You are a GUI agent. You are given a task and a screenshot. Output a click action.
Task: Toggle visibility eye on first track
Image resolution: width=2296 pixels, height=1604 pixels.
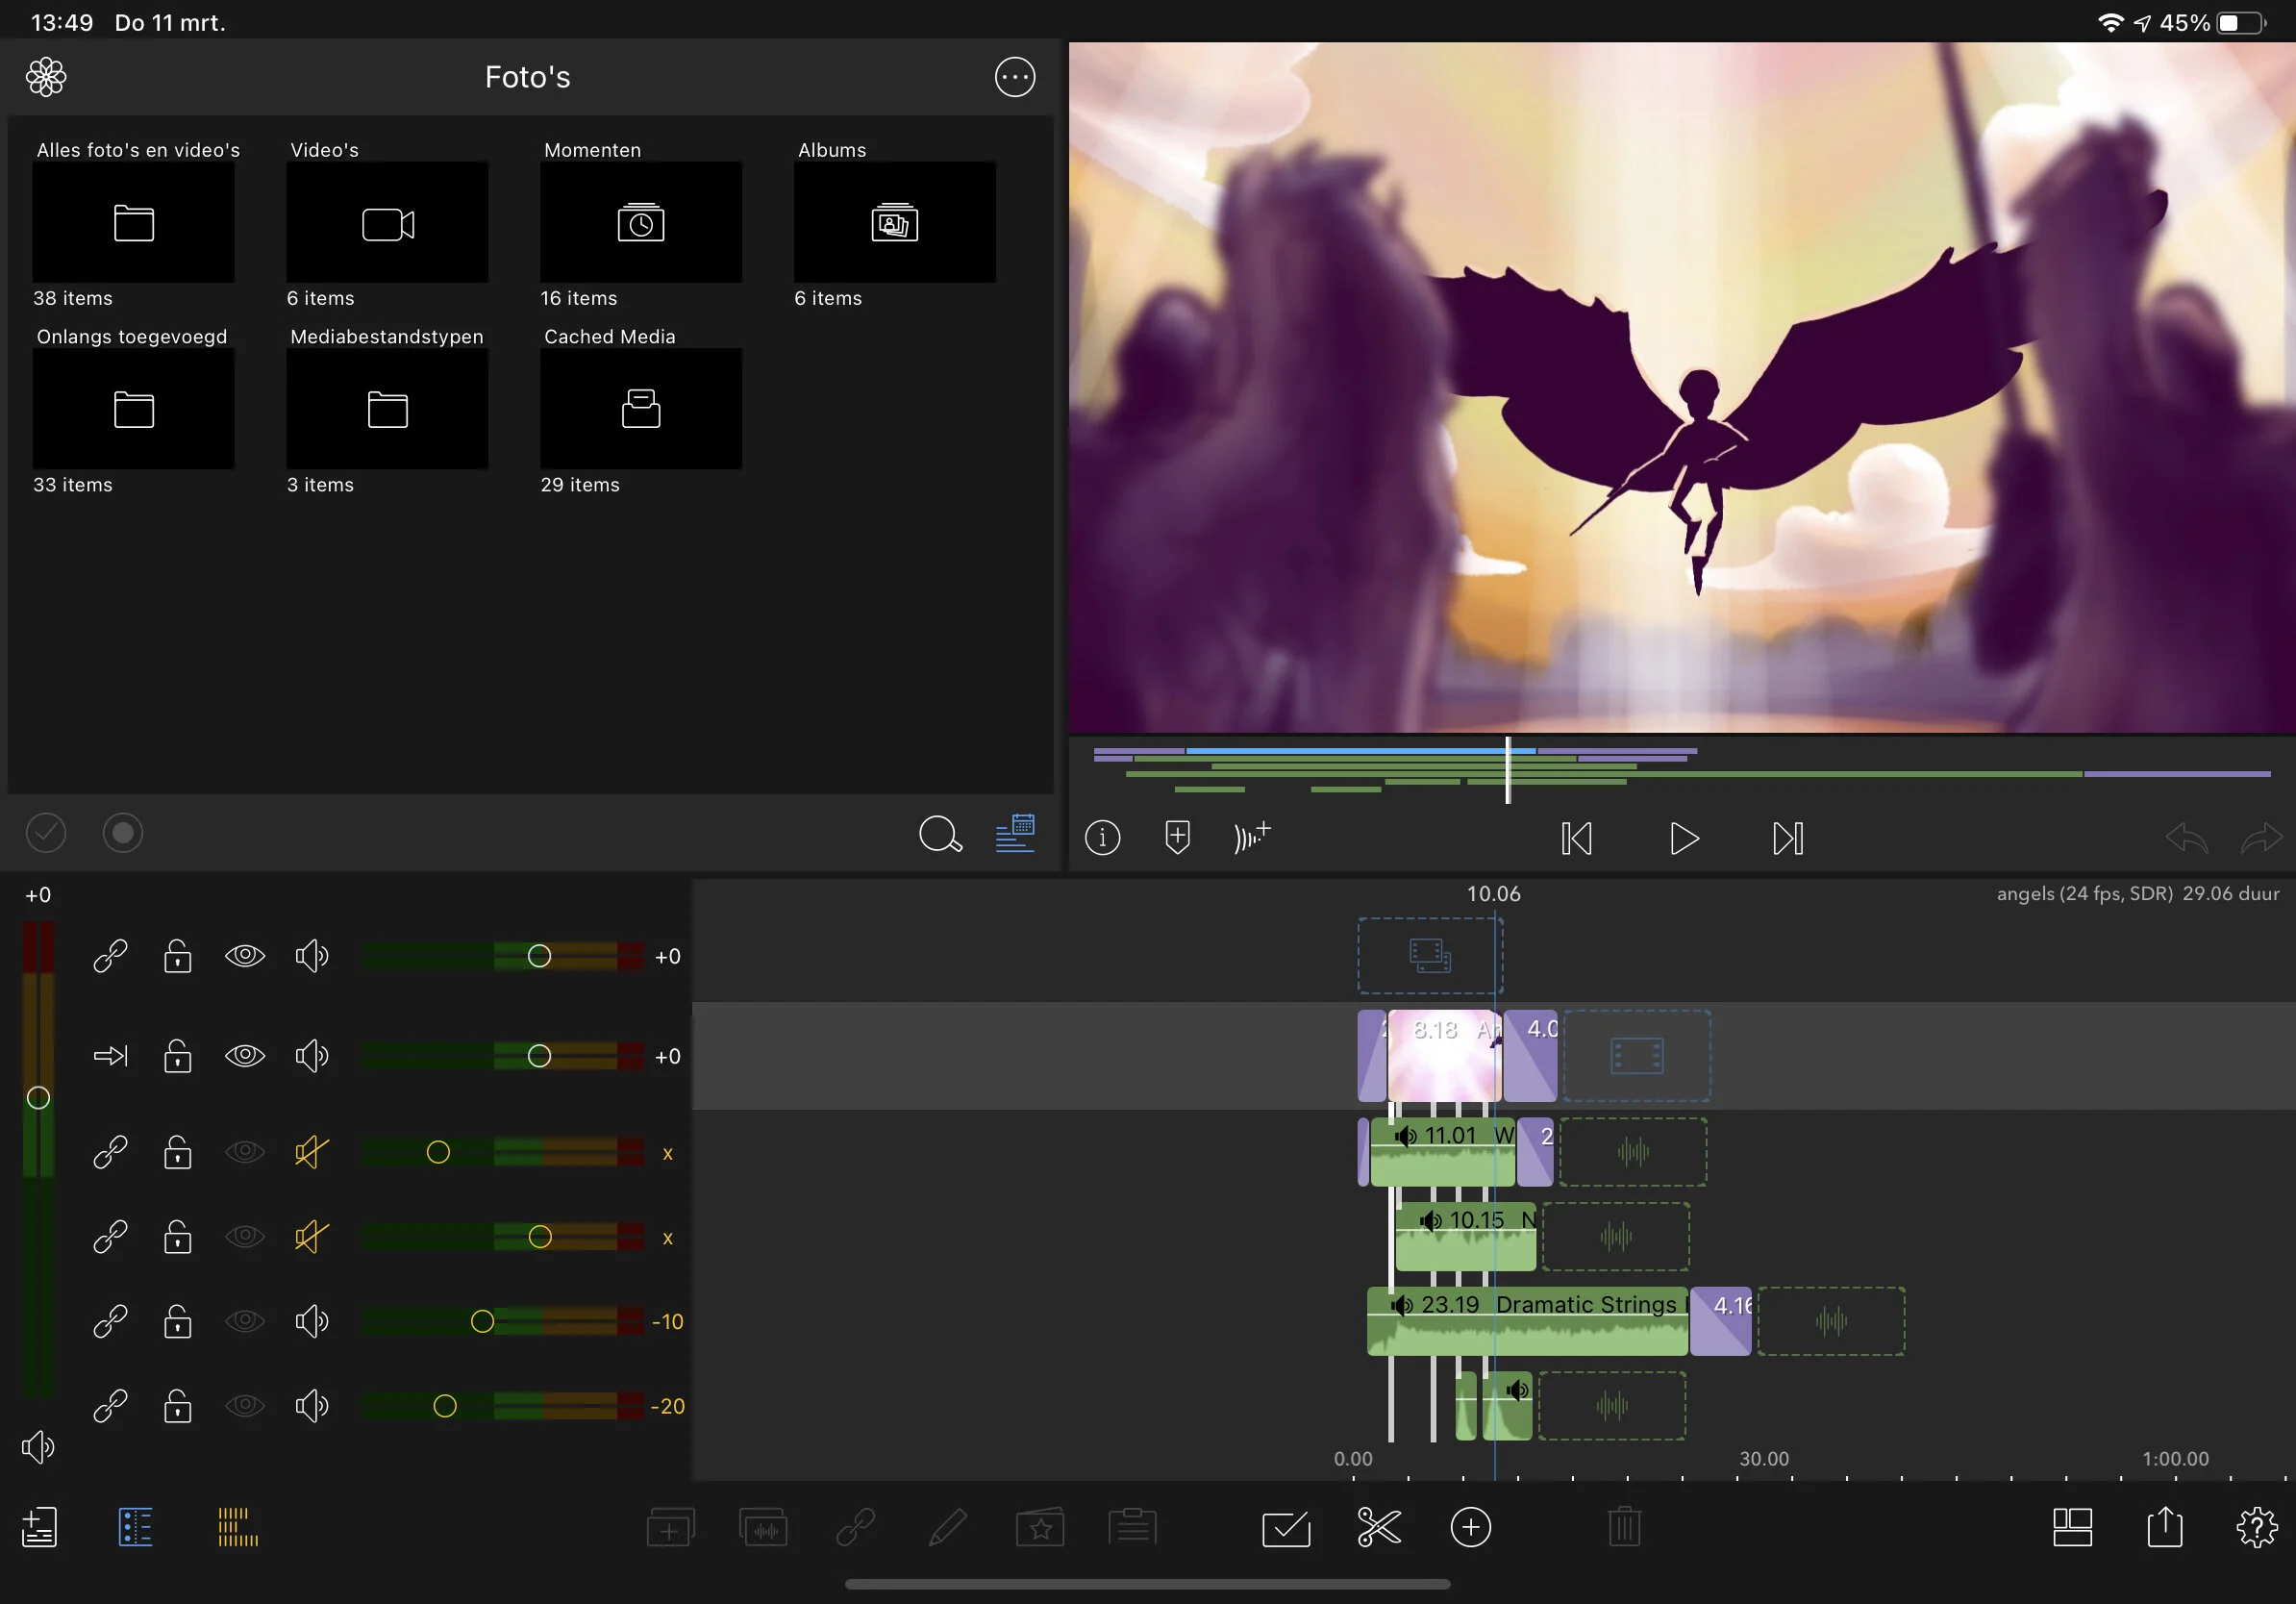244,956
